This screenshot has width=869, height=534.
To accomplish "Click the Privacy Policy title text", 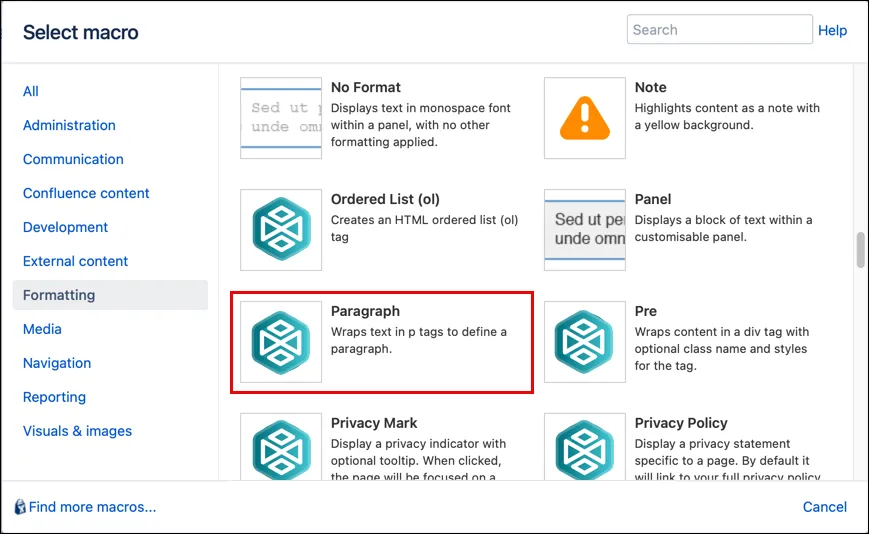I will click(x=681, y=423).
